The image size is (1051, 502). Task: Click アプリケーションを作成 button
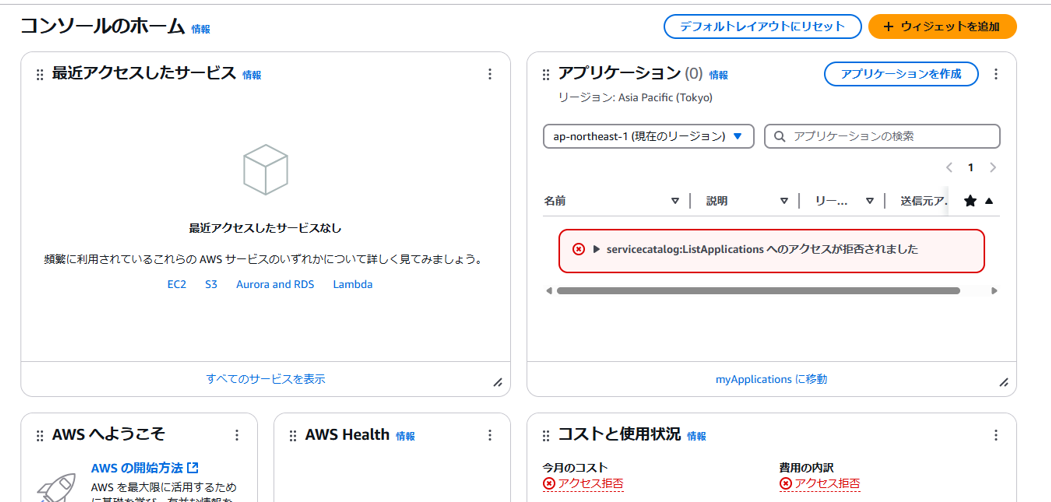click(901, 74)
